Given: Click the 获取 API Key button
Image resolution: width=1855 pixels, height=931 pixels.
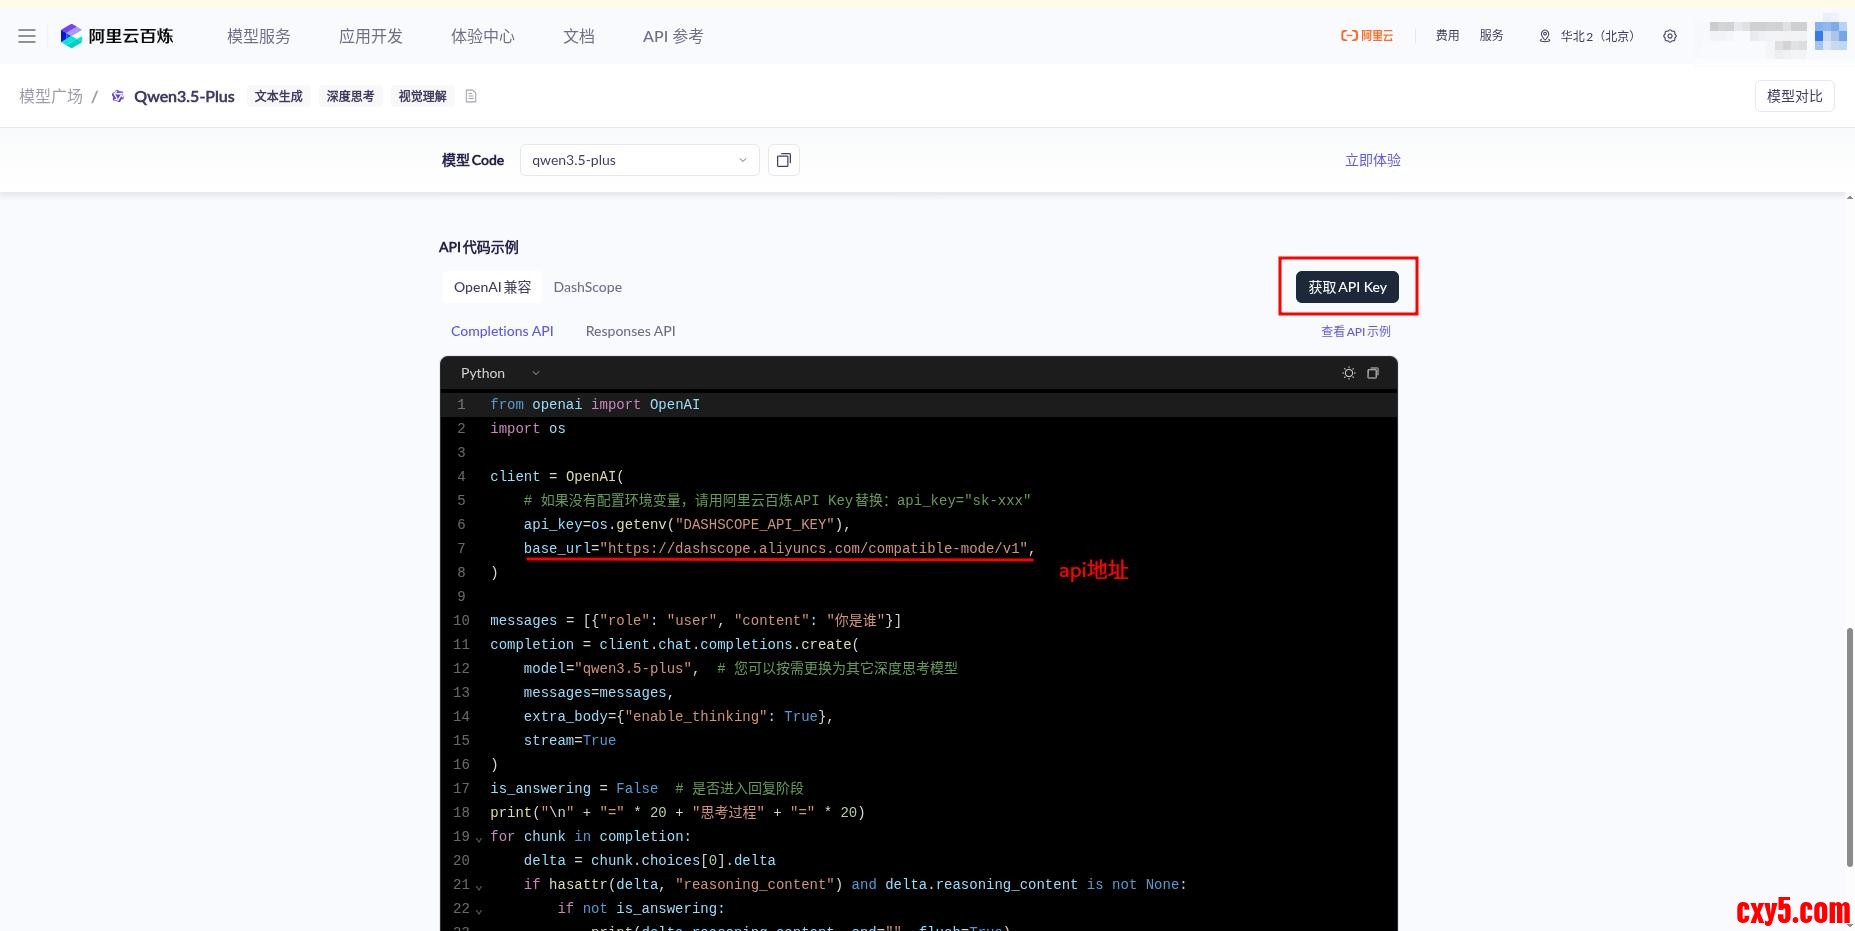Looking at the screenshot, I should coord(1347,287).
